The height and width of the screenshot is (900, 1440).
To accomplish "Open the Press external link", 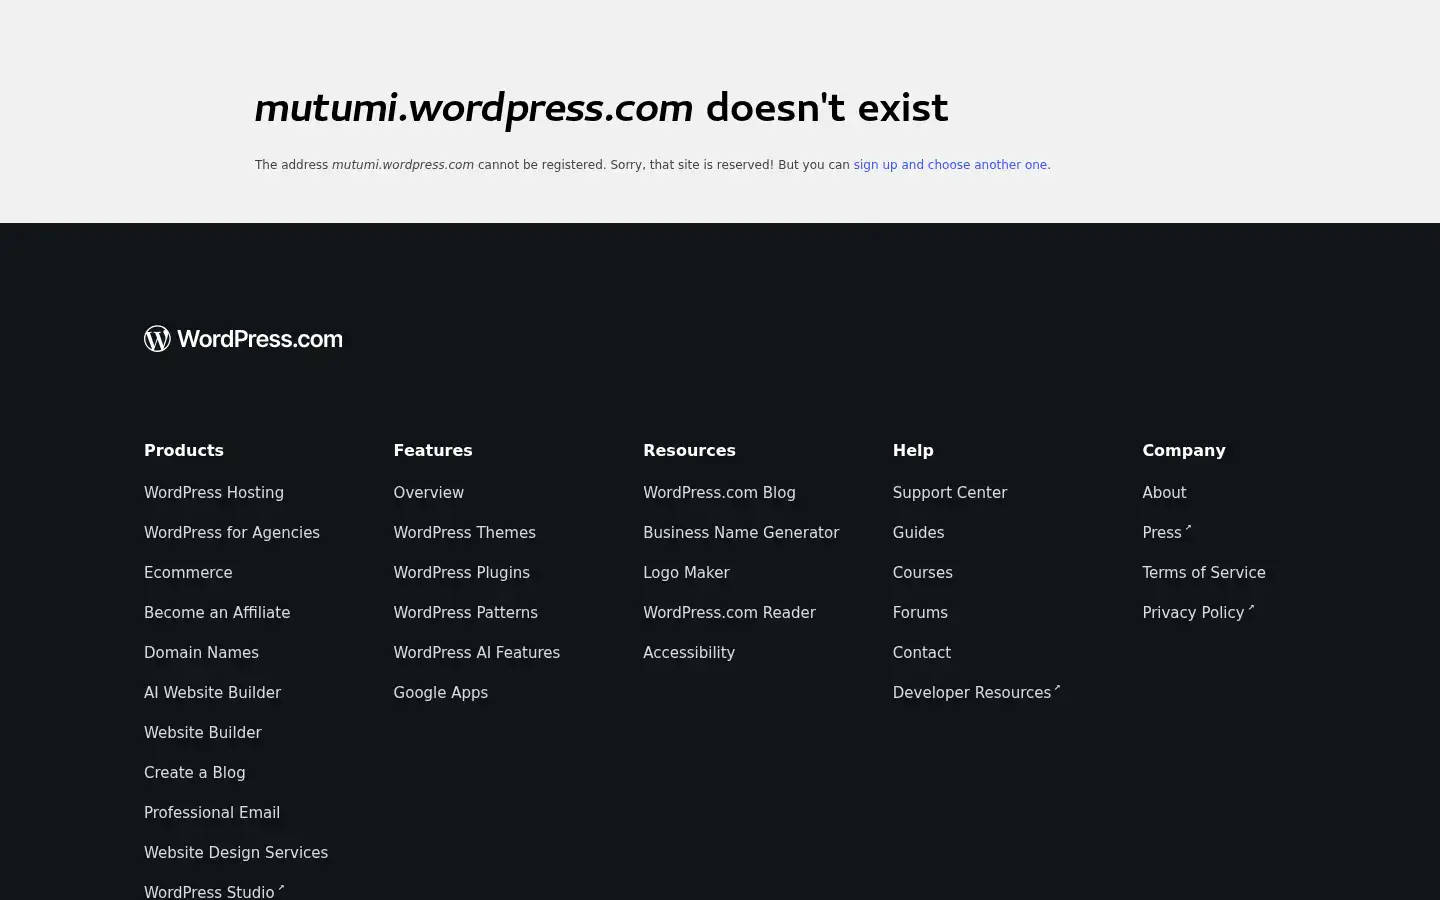I will tap(1167, 532).
